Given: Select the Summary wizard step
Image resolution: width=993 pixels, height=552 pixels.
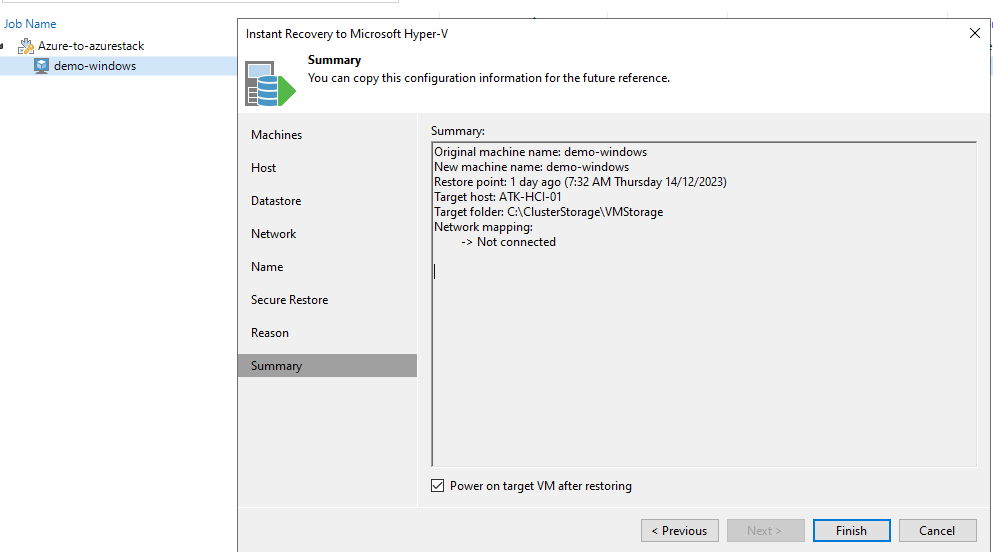Looking at the screenshot, I should coord(276,366).
